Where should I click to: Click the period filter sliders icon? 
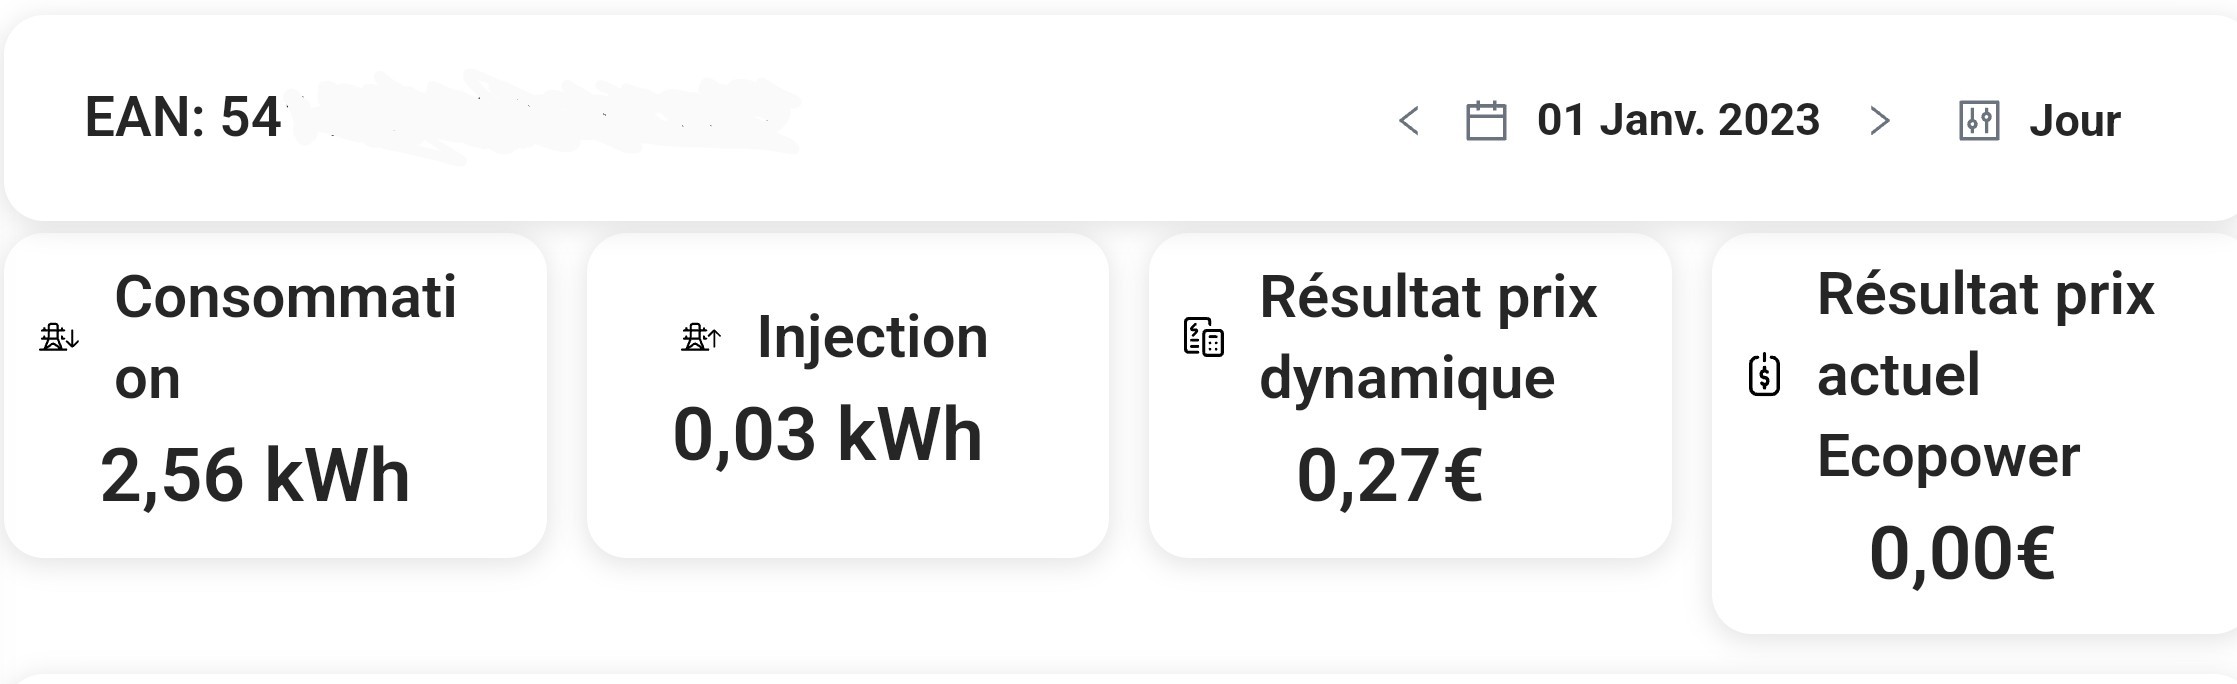coord(1978,121)
